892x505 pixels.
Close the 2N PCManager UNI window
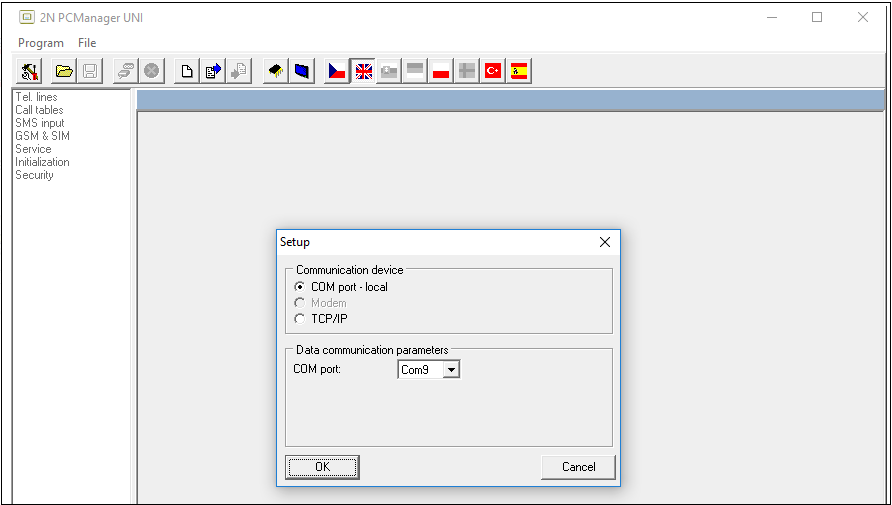point(862,17)
